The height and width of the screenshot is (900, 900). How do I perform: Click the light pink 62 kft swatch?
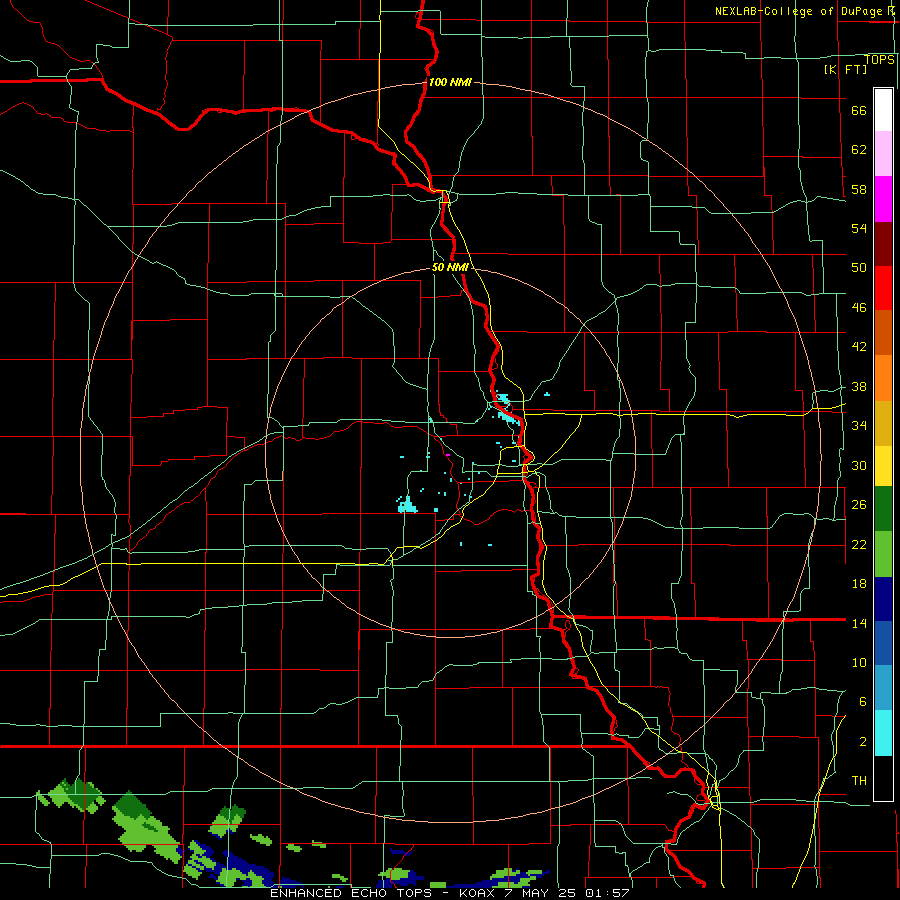tap(883, 153)
